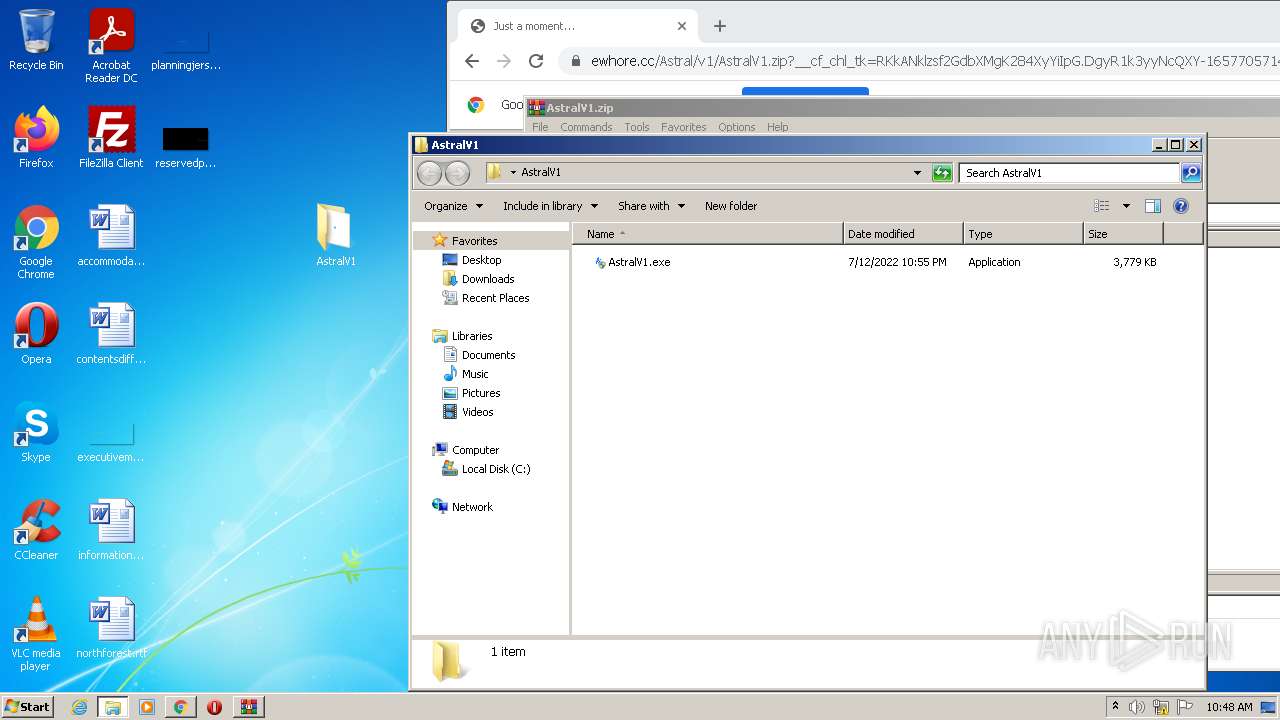The width and height of the screenshot is (1280, 720).
Task: Click New folder button
Action: click(731, 206)
